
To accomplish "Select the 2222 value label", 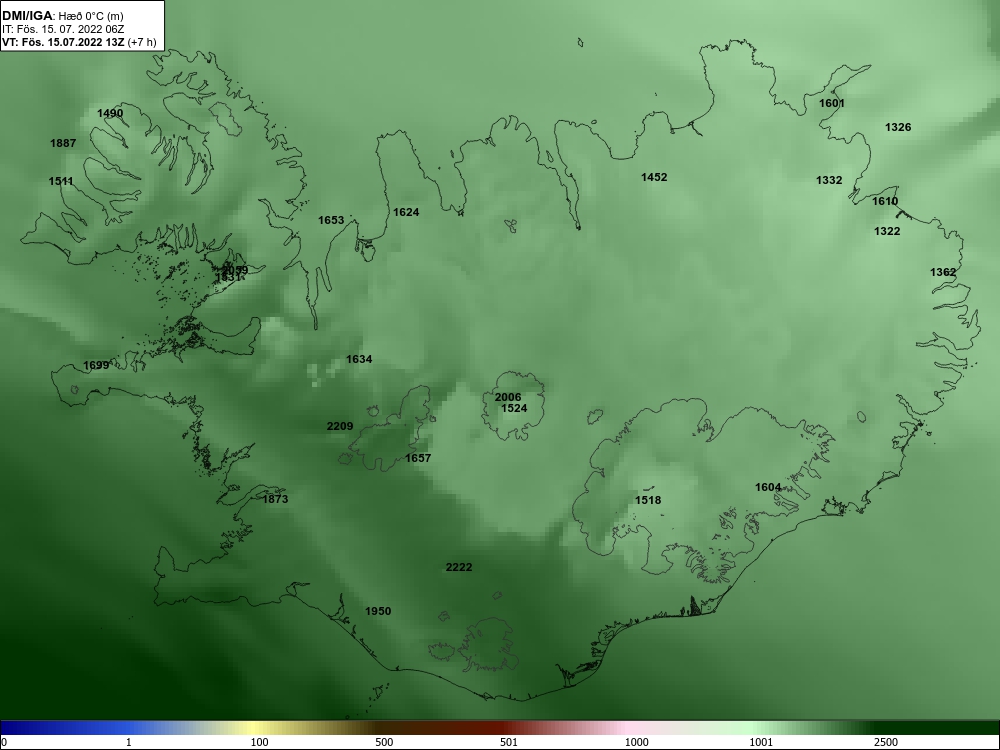I will (459, 568).
